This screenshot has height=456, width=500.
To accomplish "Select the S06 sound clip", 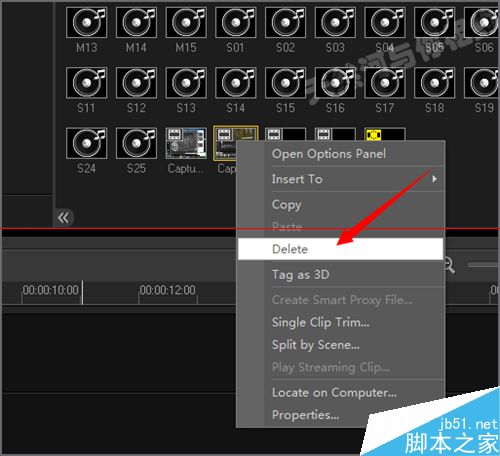I will click(482, 22).
